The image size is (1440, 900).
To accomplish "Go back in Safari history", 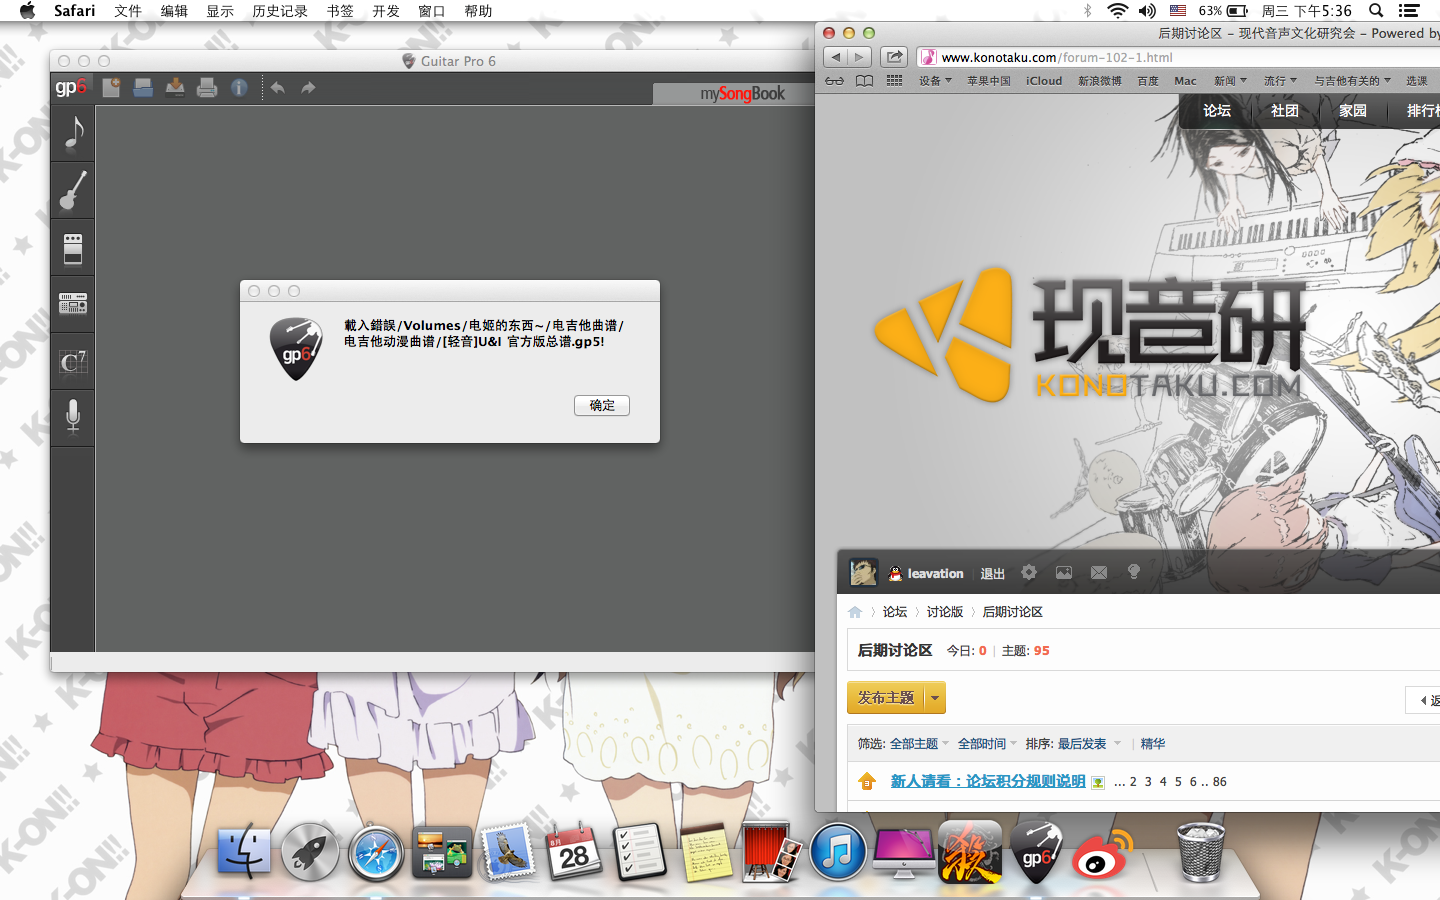I will pos(836,57).
